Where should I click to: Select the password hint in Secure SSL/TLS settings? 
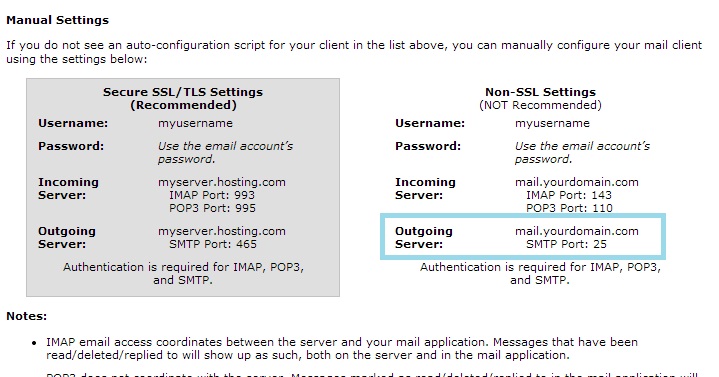225,152
